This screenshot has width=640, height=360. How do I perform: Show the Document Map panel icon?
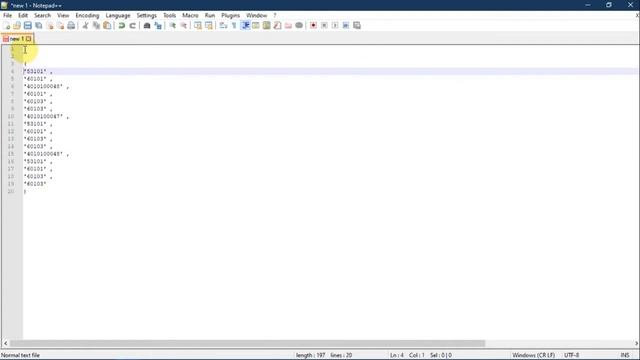(x=267, y=26)
